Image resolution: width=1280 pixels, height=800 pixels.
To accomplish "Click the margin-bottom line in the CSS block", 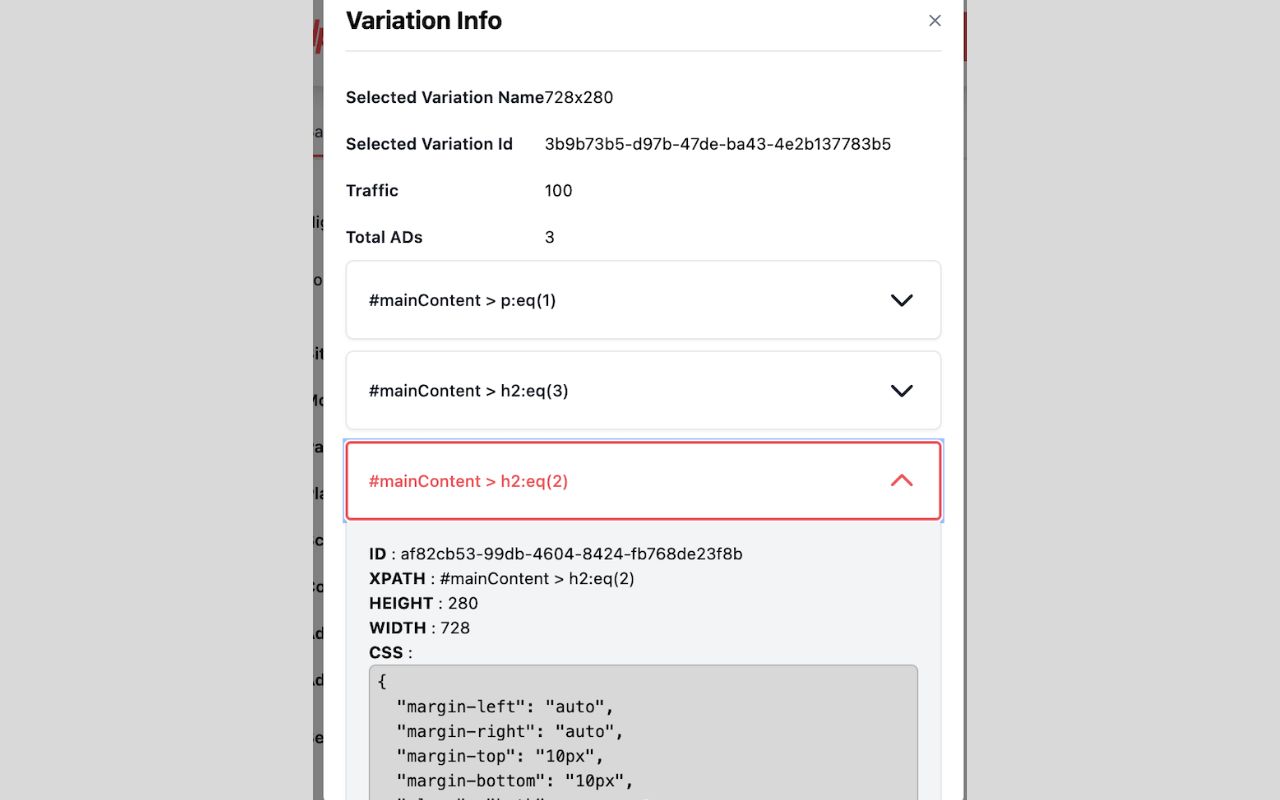I will click(x=515, y=780).
